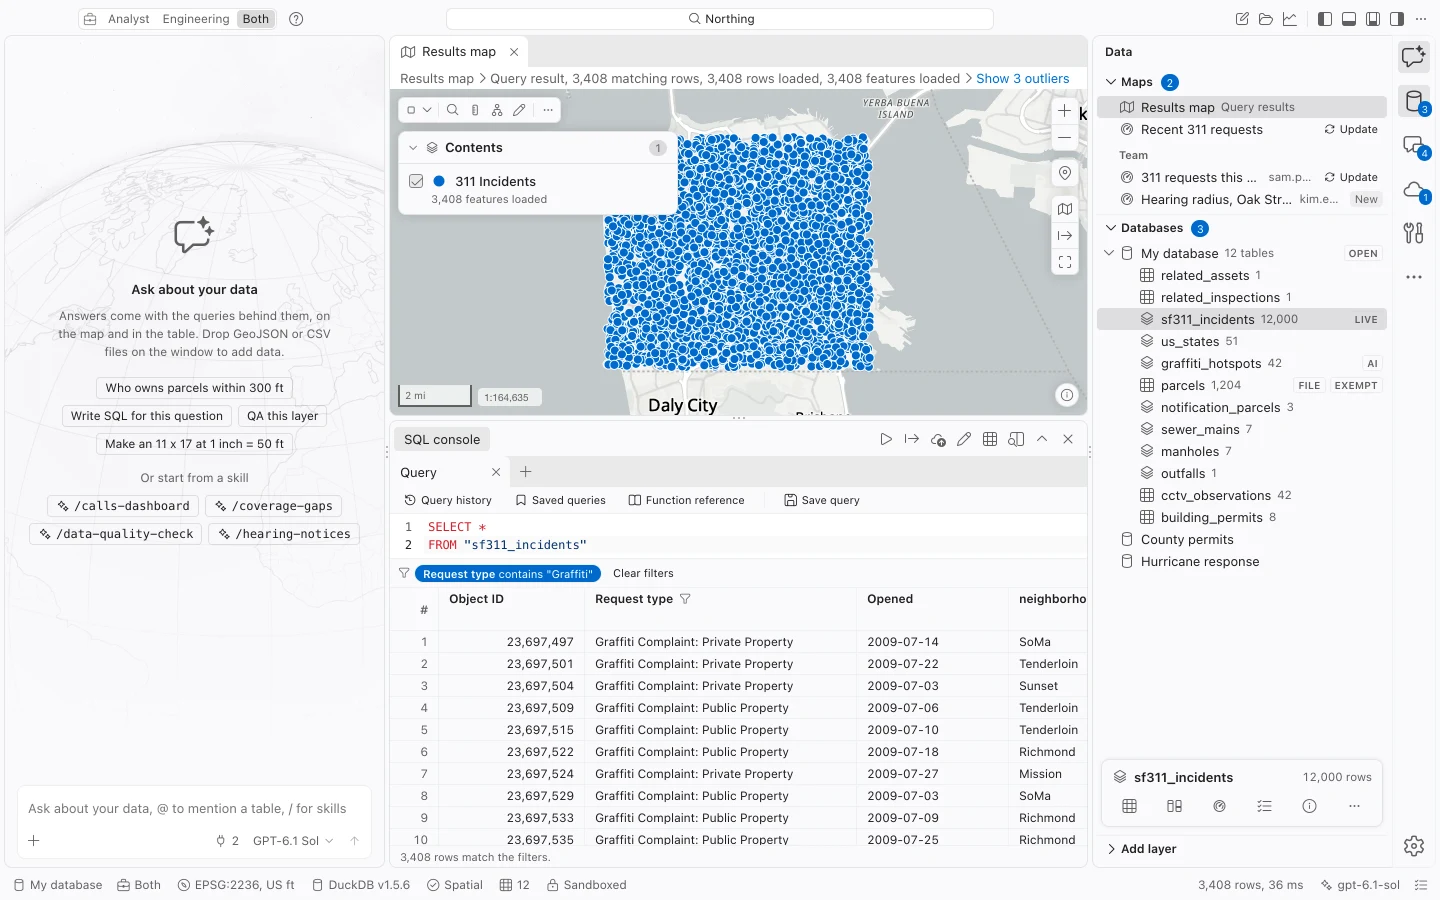Screen dimensions: 1440x900
Task: Click the cloud upload icon in SQL console toolbar
Action: [x=938, y=439]
